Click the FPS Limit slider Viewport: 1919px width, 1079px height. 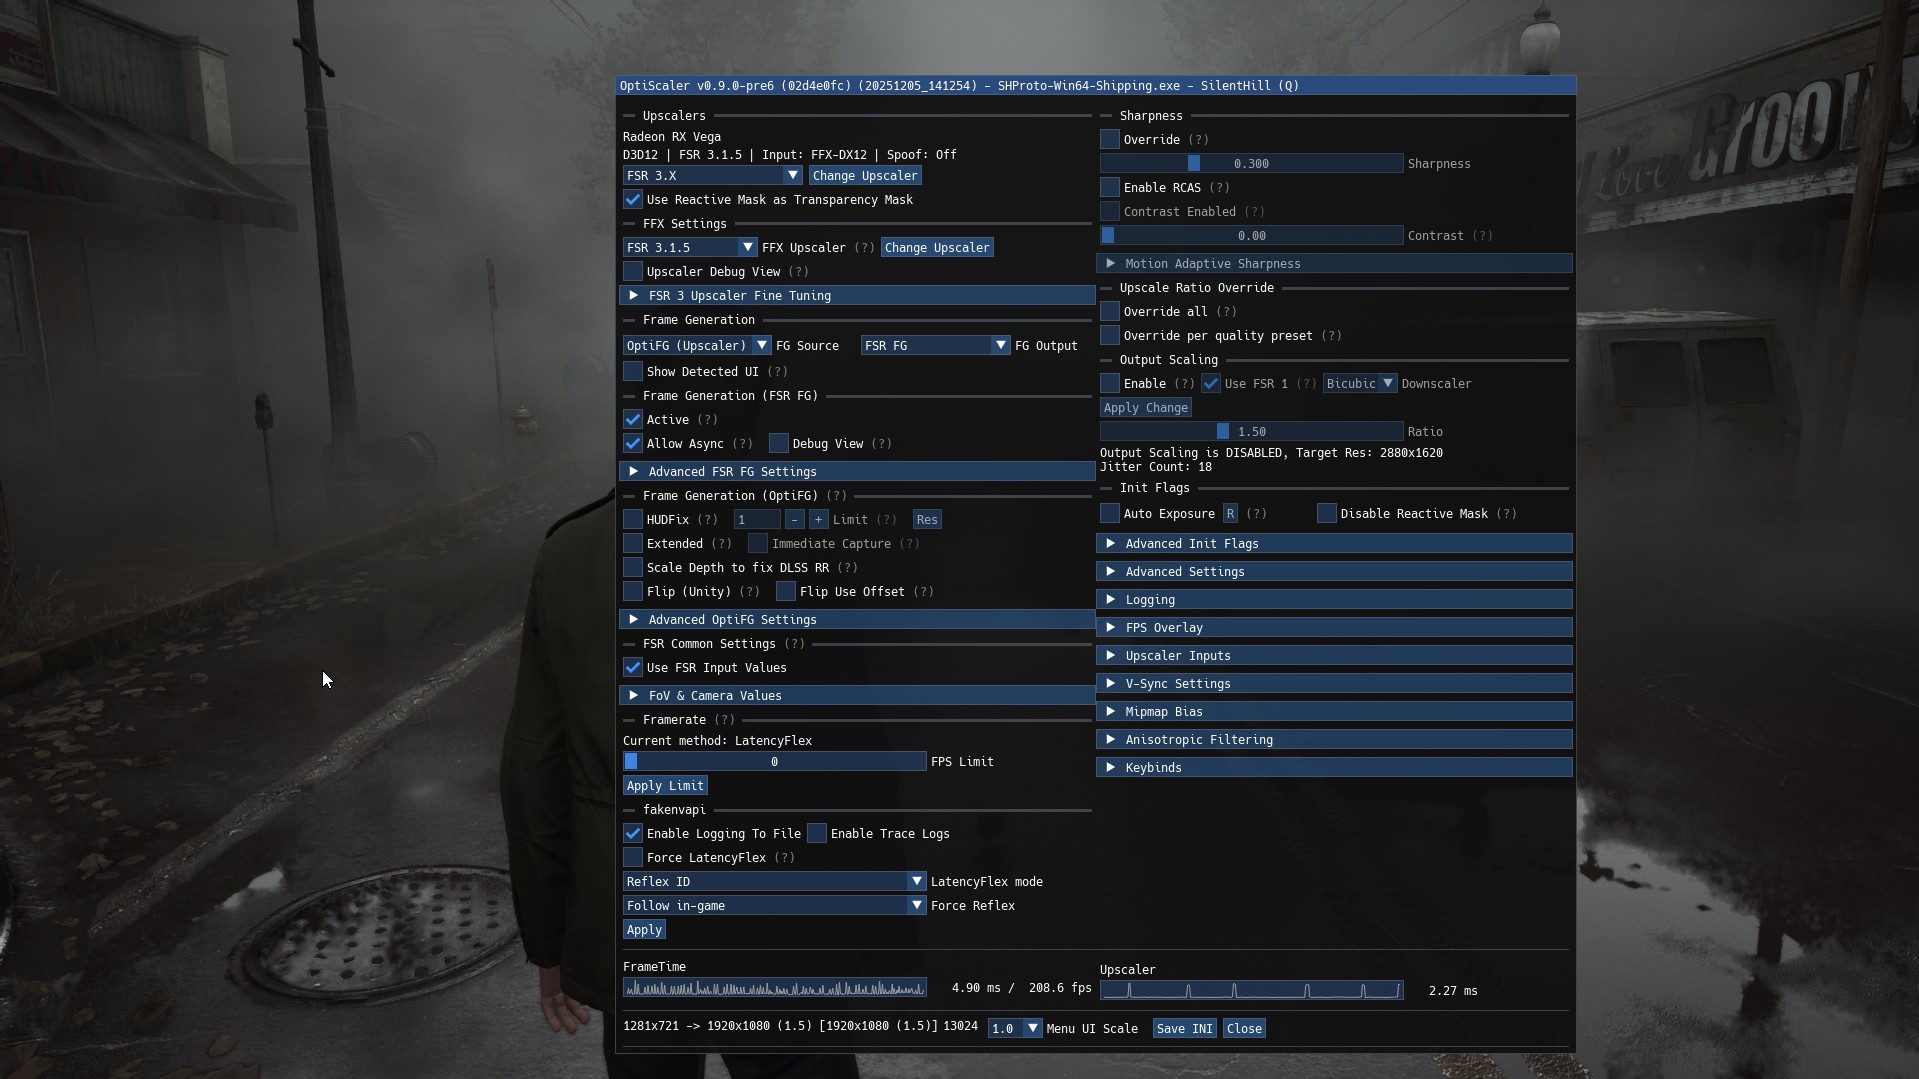[x=775, y=762]
